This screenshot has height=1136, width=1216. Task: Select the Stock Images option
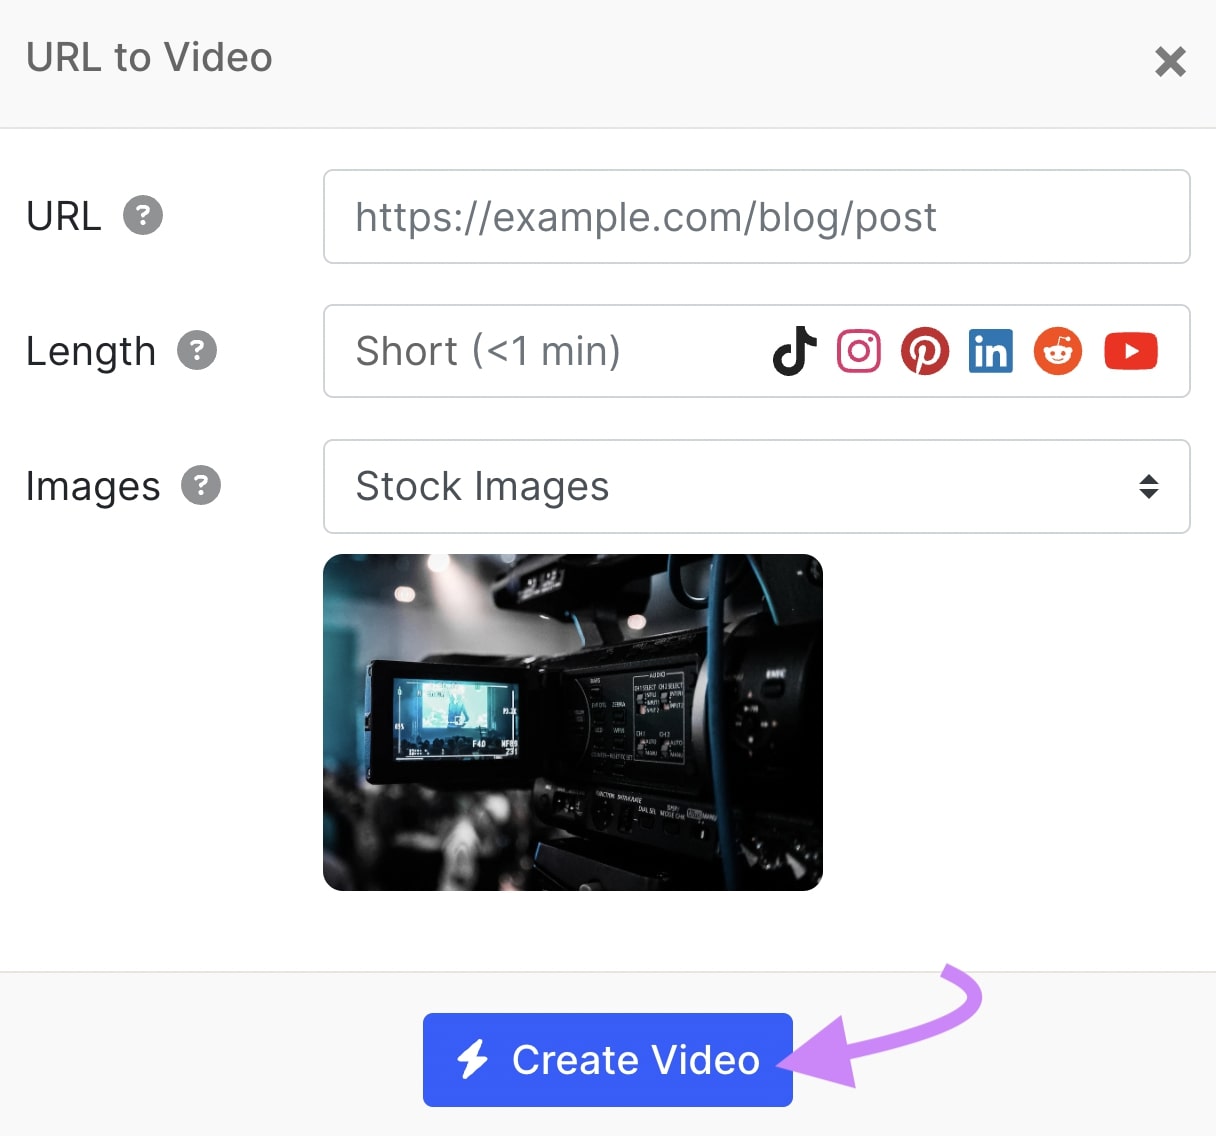(483, 487)
